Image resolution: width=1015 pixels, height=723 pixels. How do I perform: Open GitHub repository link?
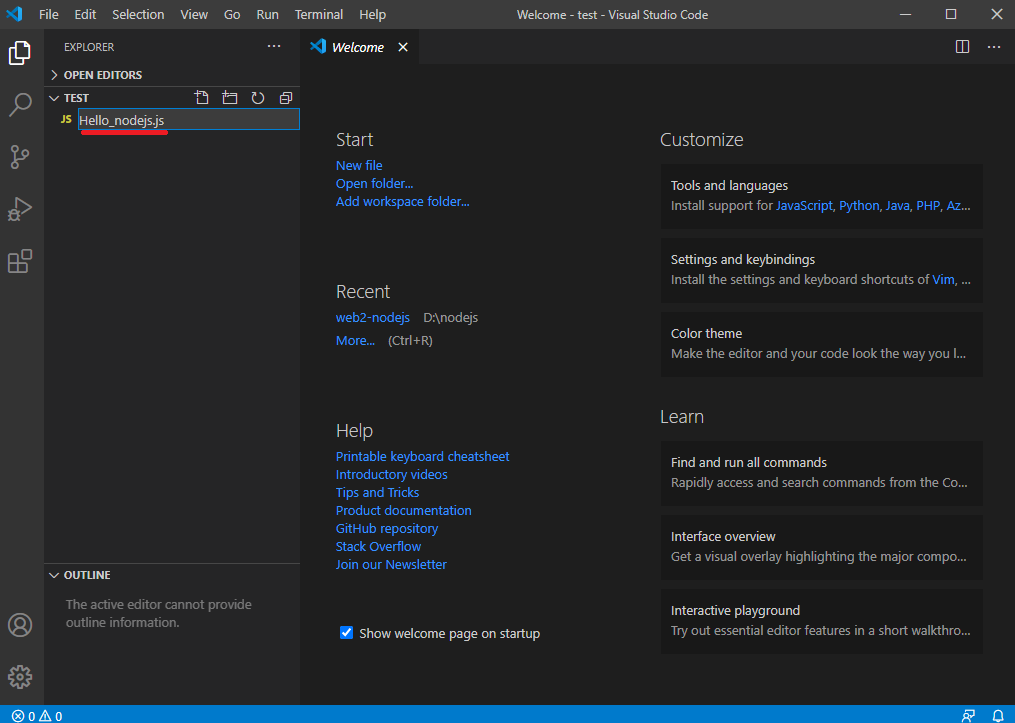coord(387,529)
